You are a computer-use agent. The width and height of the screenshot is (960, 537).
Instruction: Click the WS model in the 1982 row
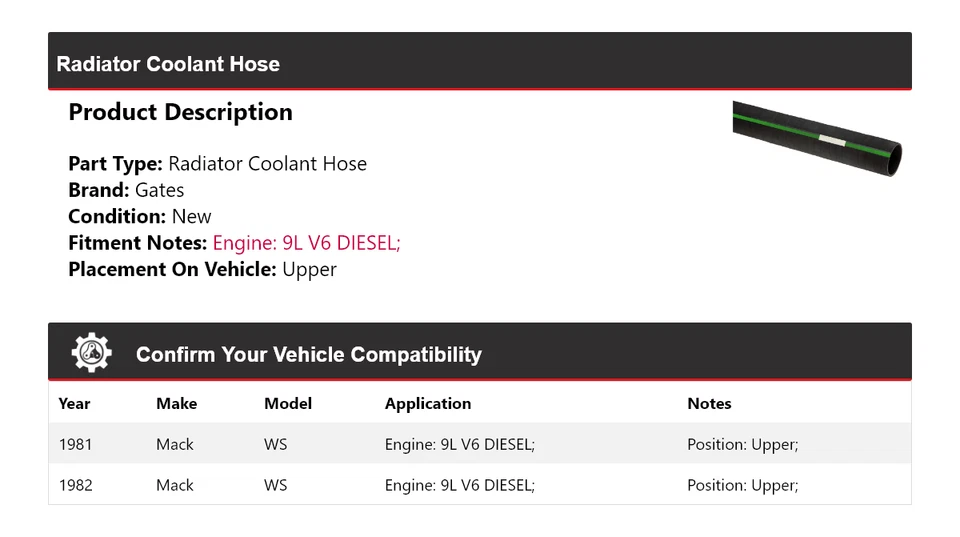(275, 485)
